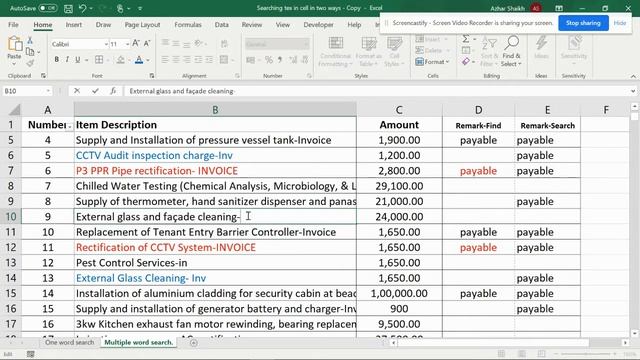This screenshot has height=360, width=640.
Task: Open the Formulas ribbon tab
Action: 188,25
